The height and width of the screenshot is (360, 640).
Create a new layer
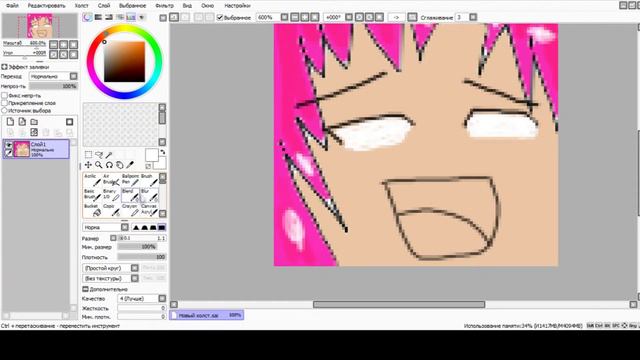tap(10, 122)
